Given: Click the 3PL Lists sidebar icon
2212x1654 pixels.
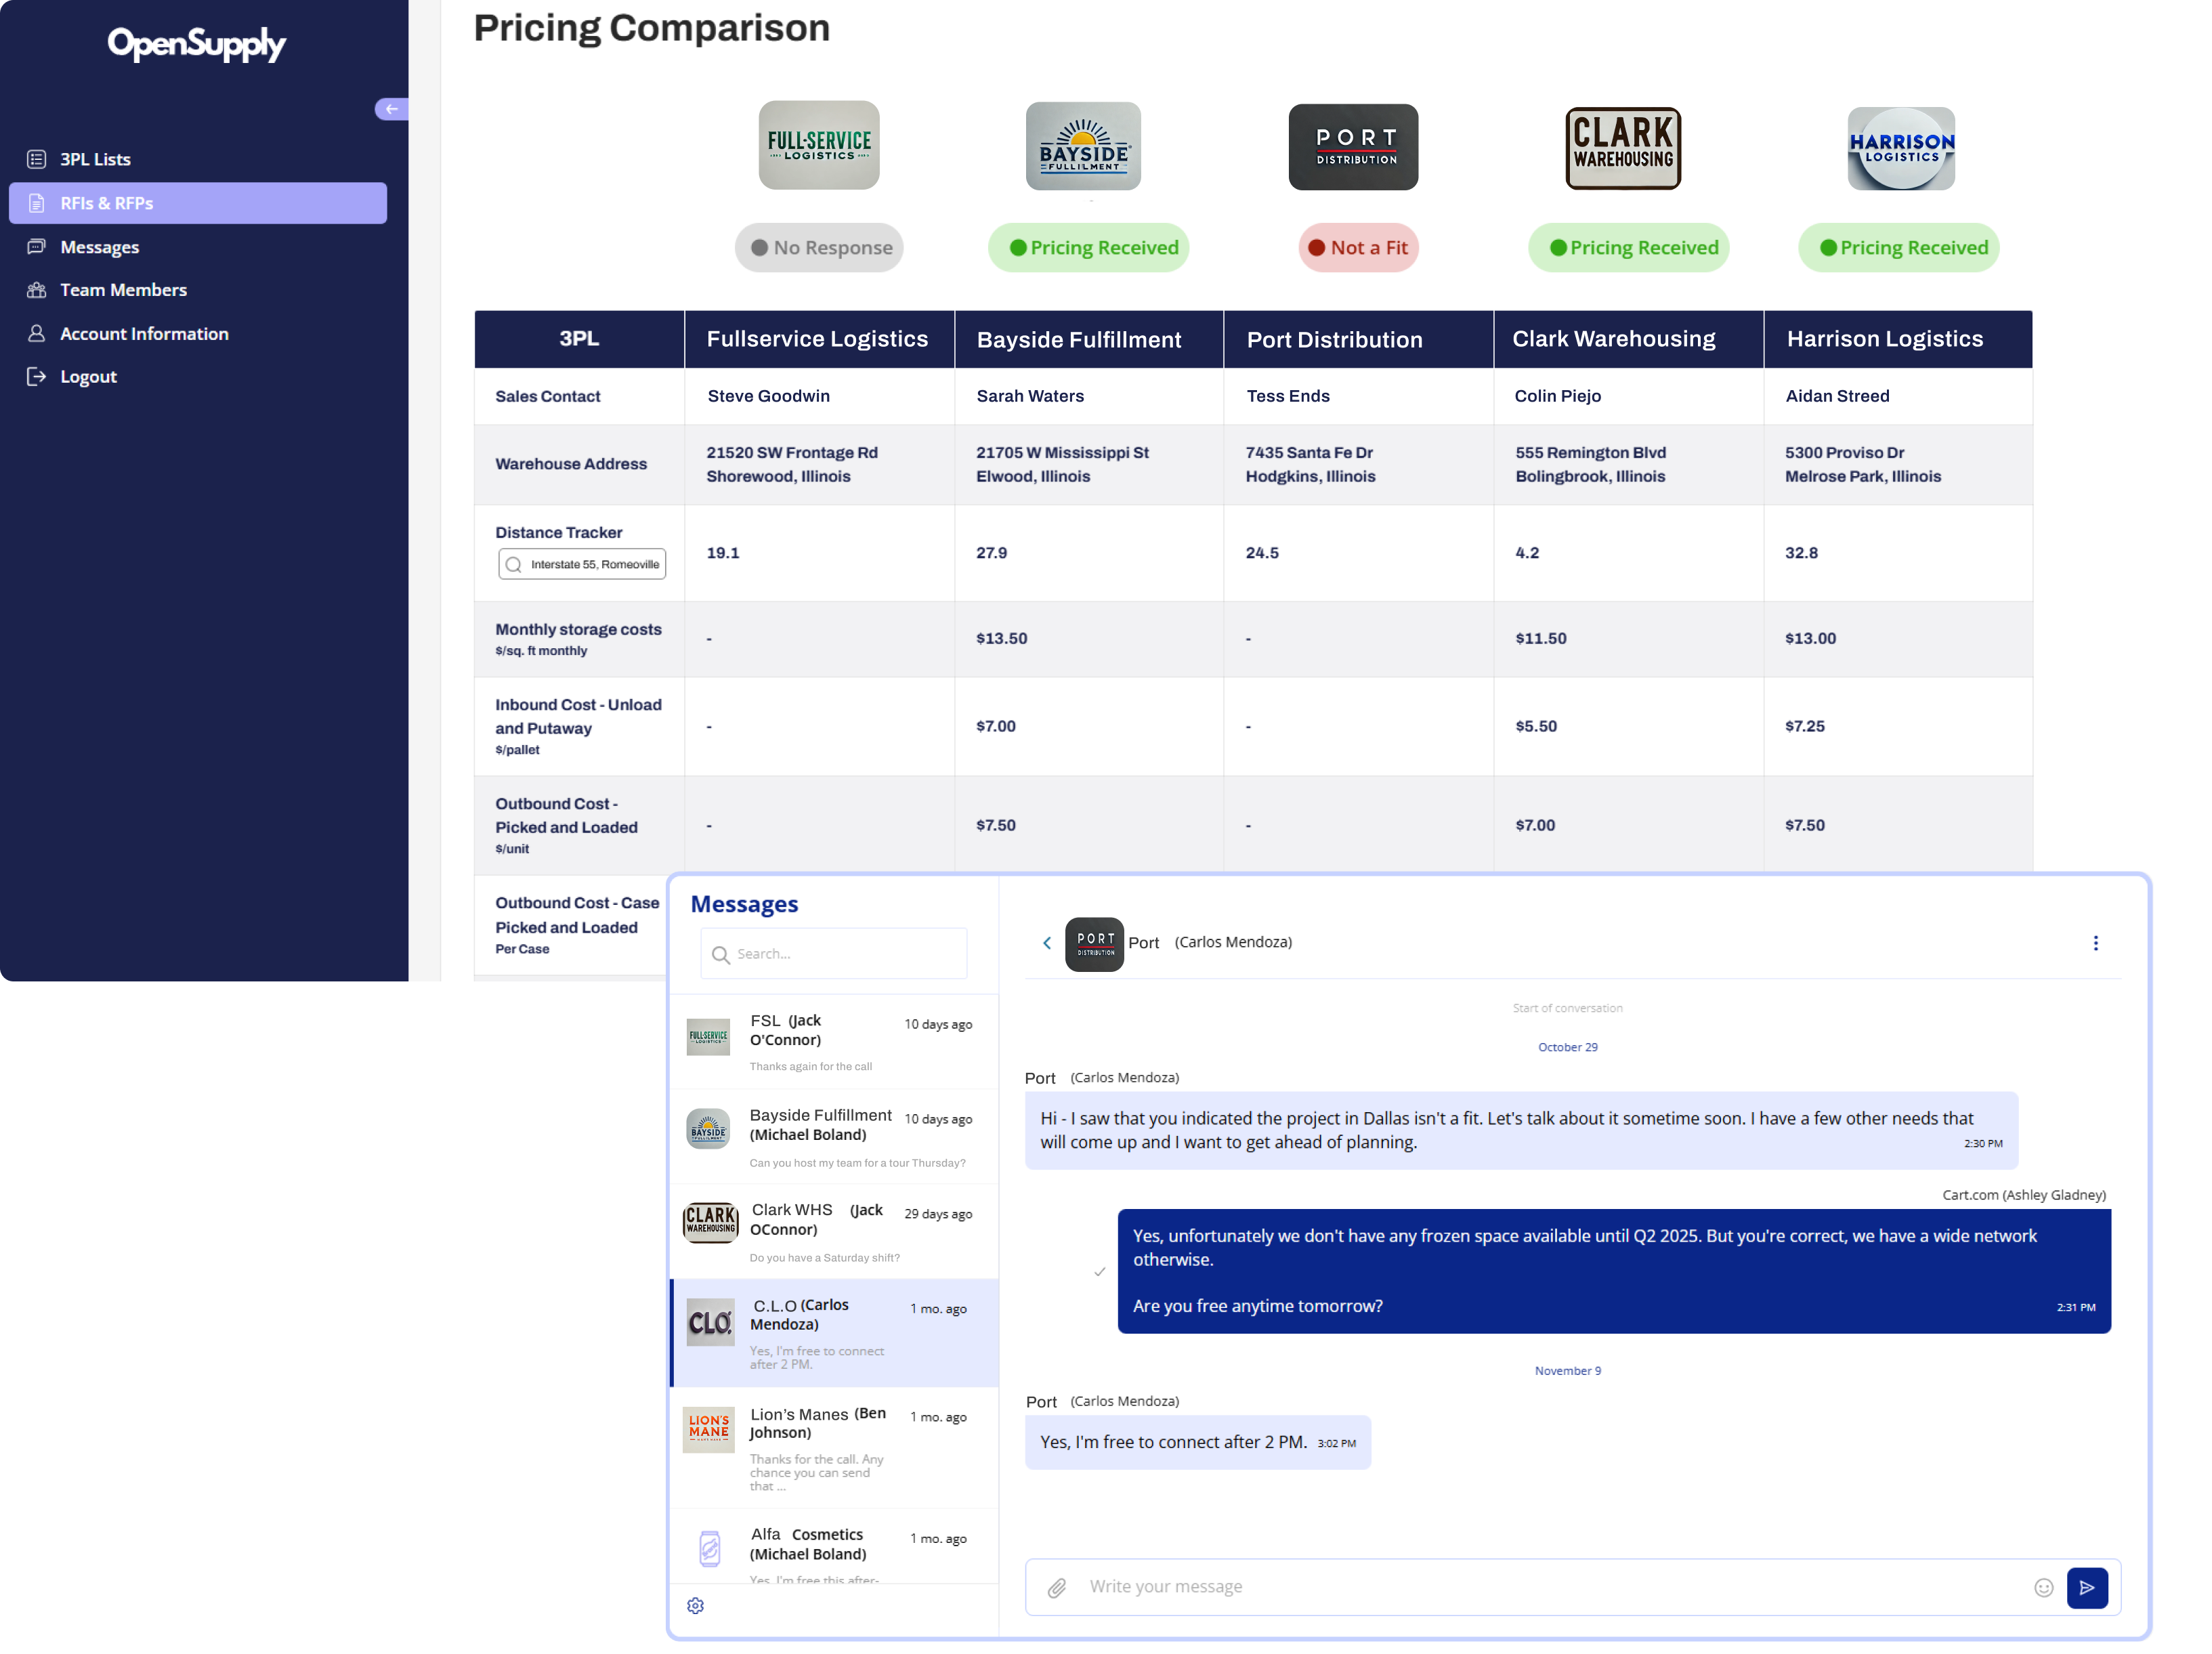Looking at the screenshot, I should click(x=37, y=159).
